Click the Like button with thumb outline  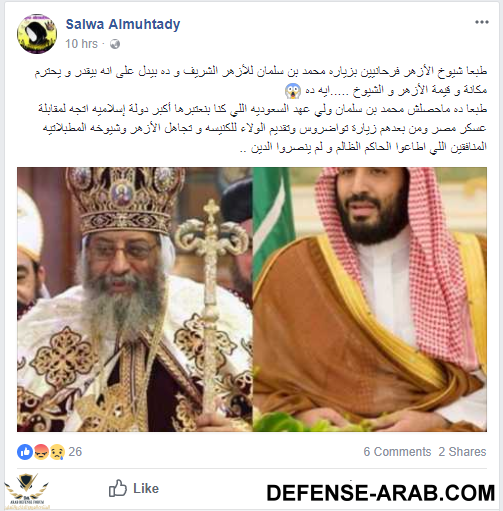pyautogui.click(x=134, y=489)
